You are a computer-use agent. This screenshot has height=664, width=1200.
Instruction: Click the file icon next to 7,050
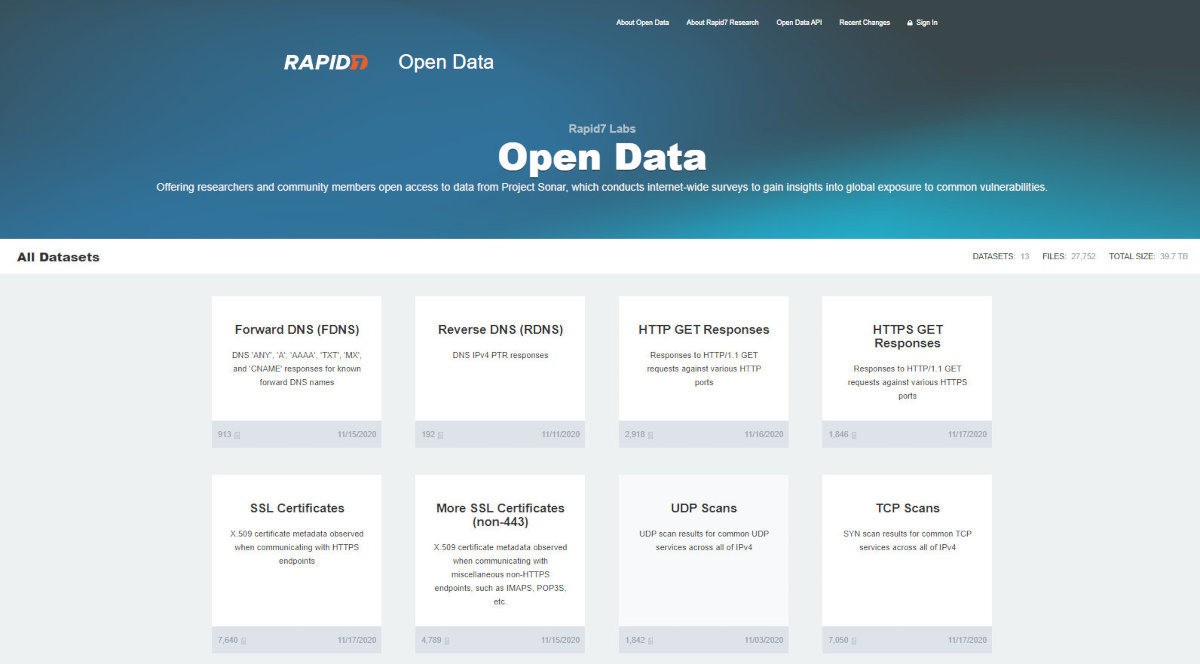point(855,640)
